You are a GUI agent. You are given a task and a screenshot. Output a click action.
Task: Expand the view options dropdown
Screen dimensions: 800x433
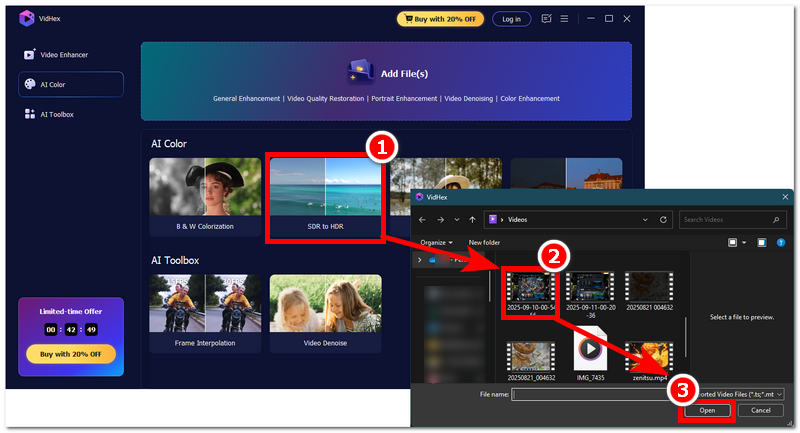pos(743,242)
